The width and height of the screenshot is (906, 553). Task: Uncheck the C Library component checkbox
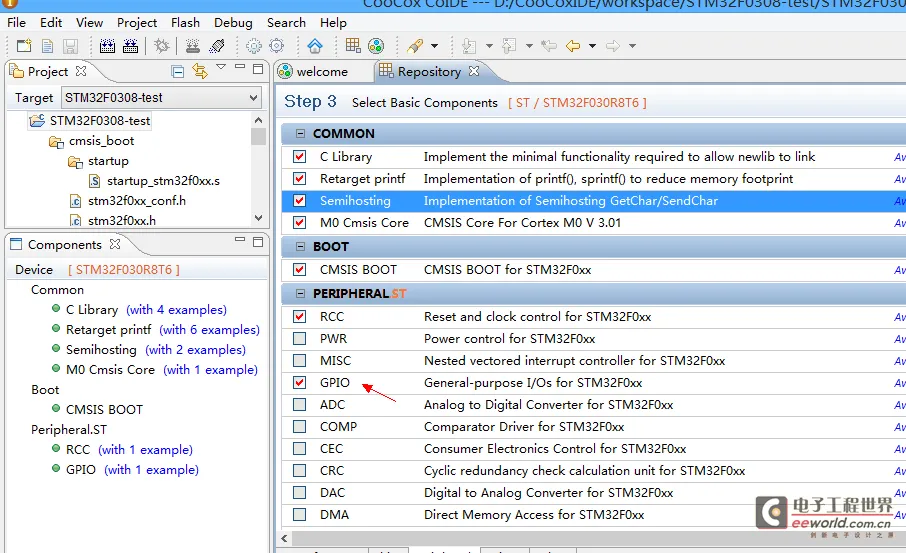pos(299,157)
